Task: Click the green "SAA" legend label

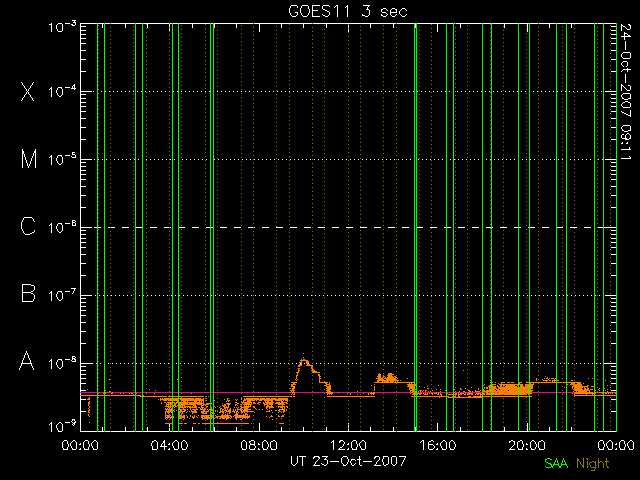Action: 556,463
